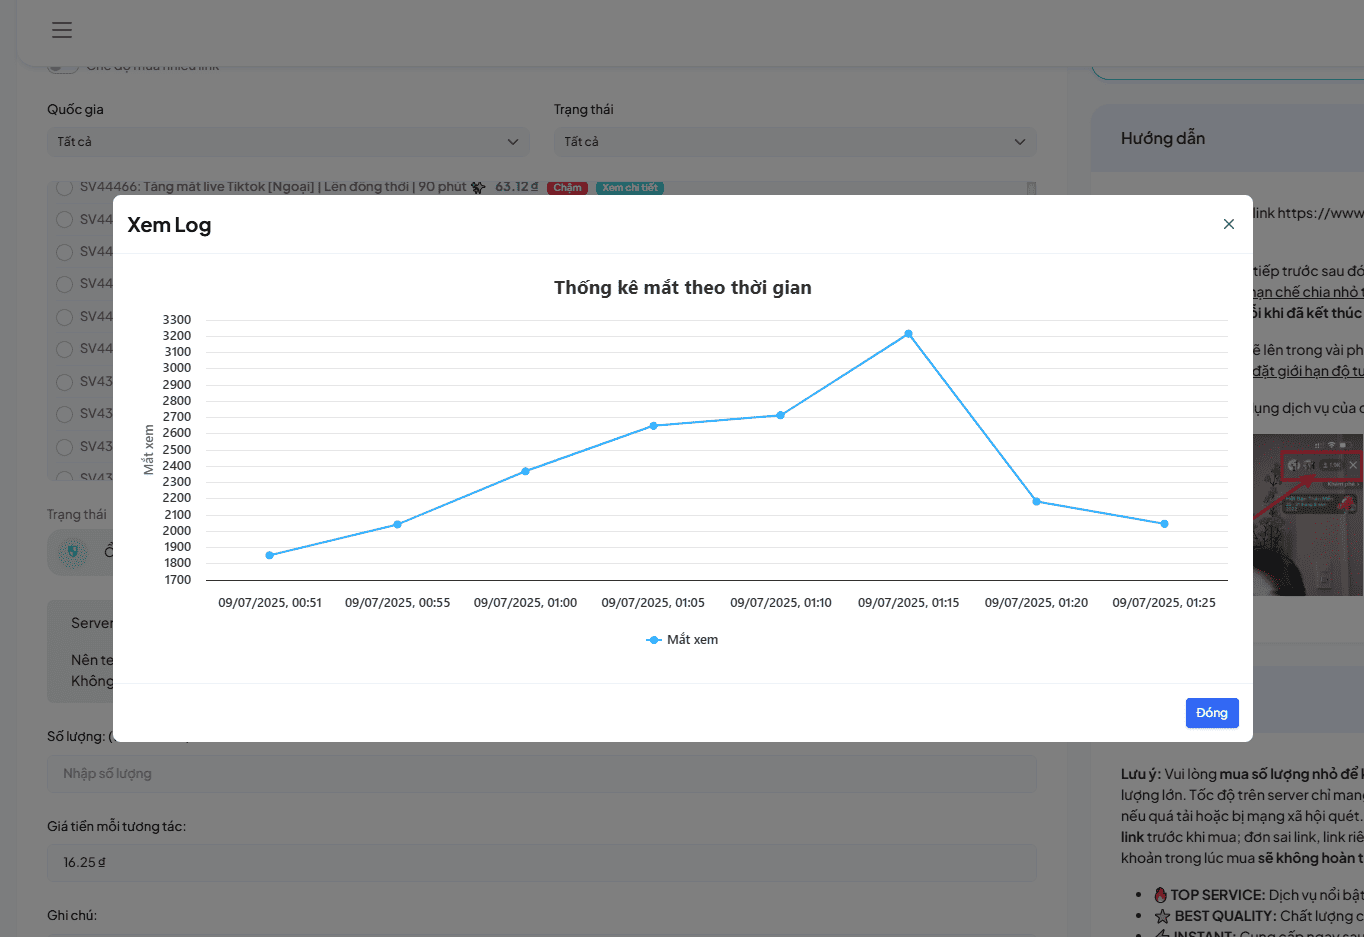
Task: Click the chart data point at 01:20
Action: [1037, 501]
